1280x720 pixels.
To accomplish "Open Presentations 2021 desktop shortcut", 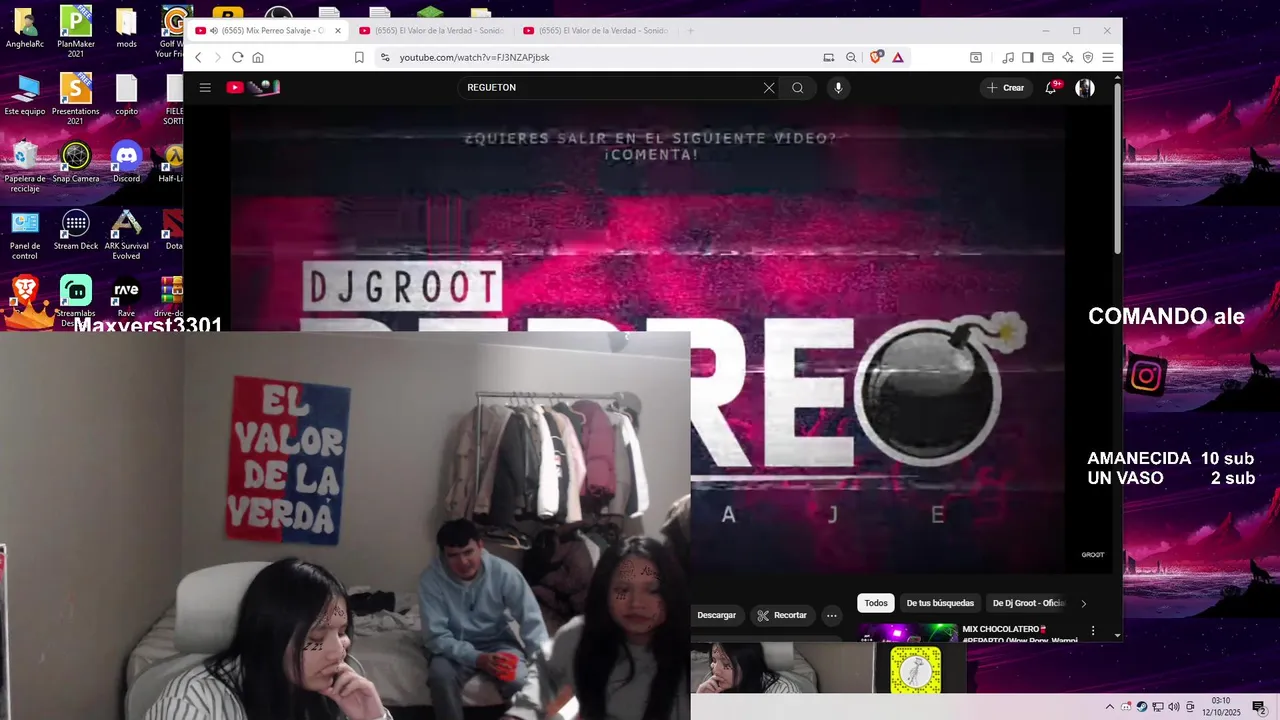I will point(76,98).
